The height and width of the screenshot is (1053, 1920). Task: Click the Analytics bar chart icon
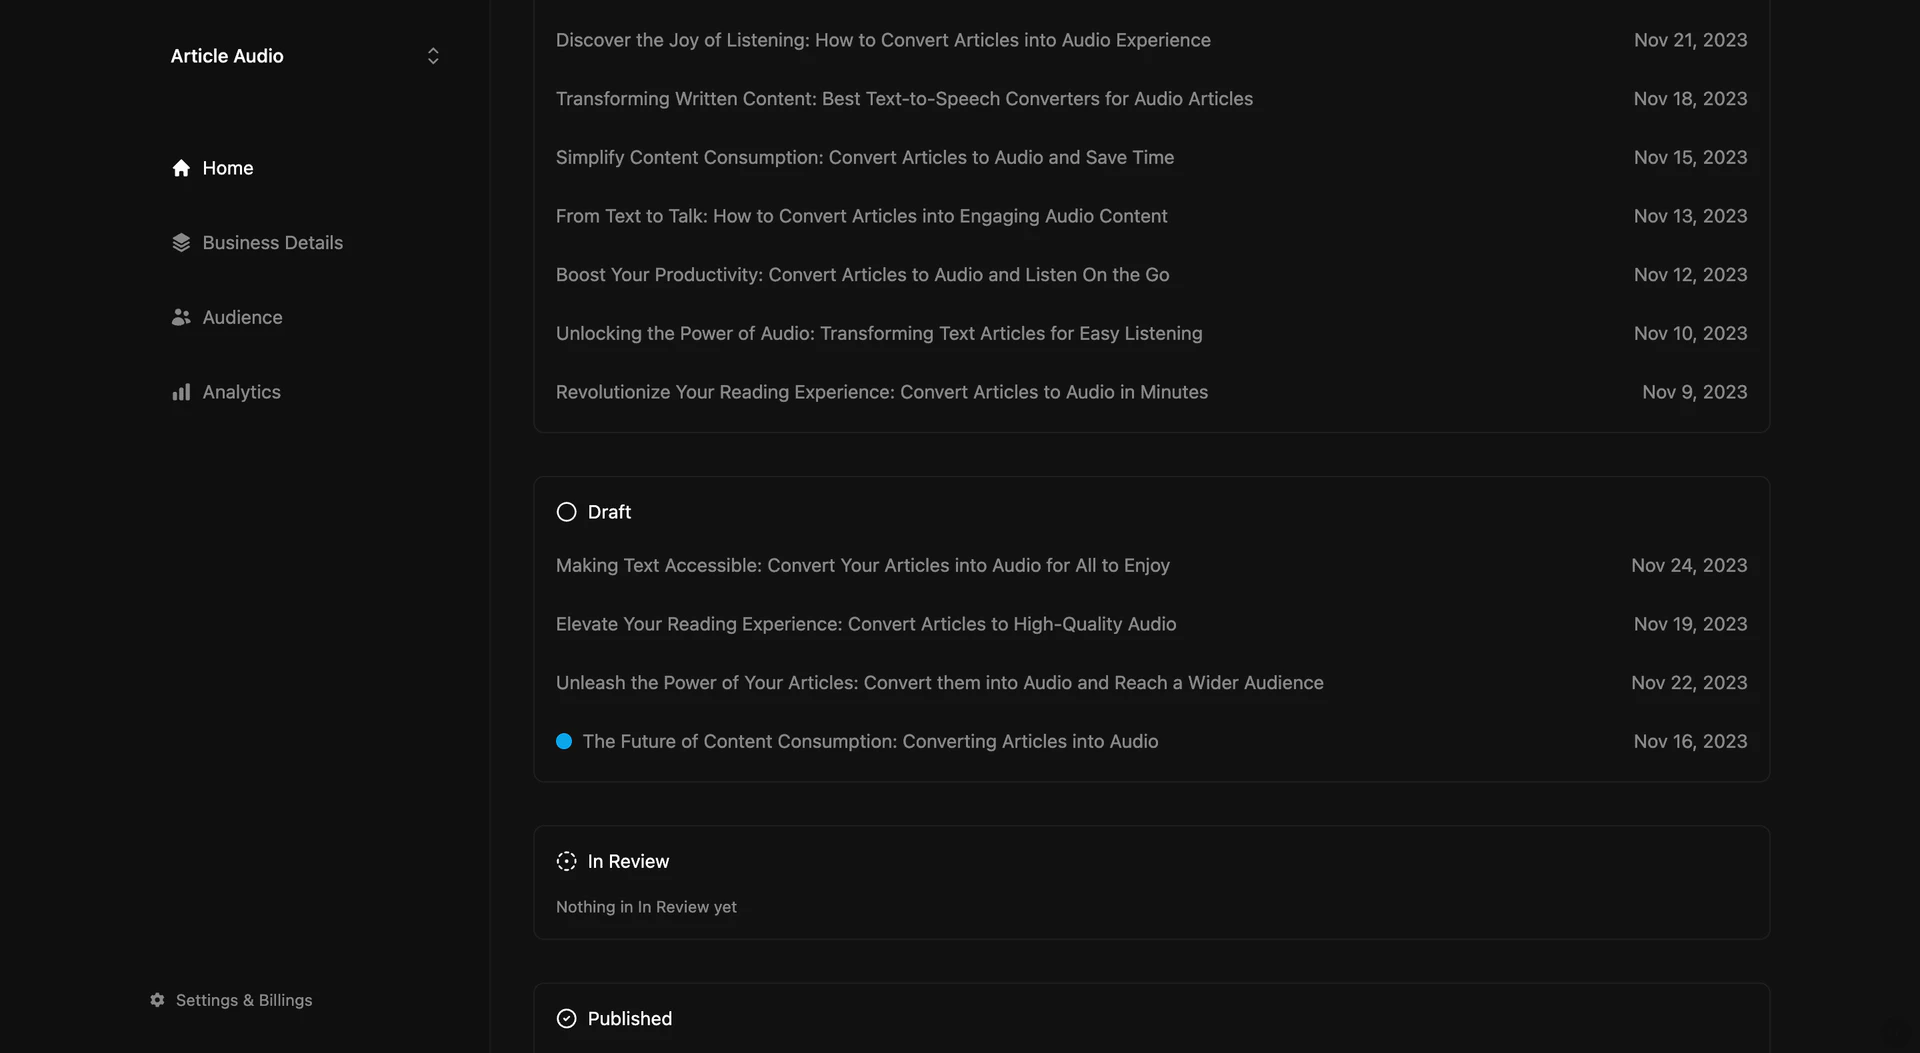coord(181,392)
